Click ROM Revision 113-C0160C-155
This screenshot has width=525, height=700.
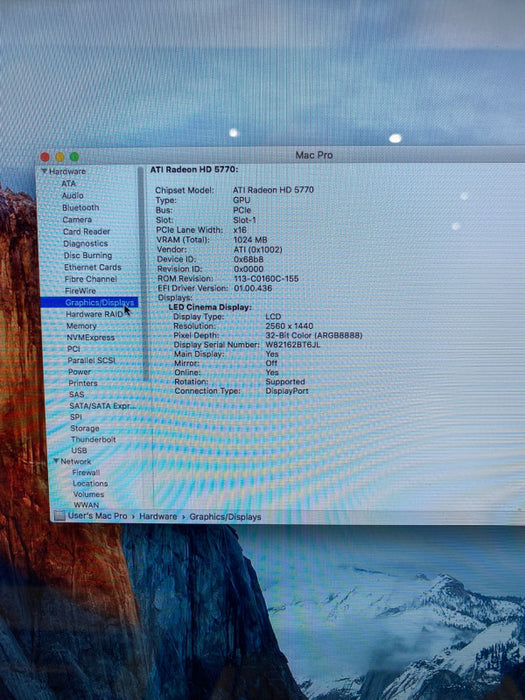(267, 279)
